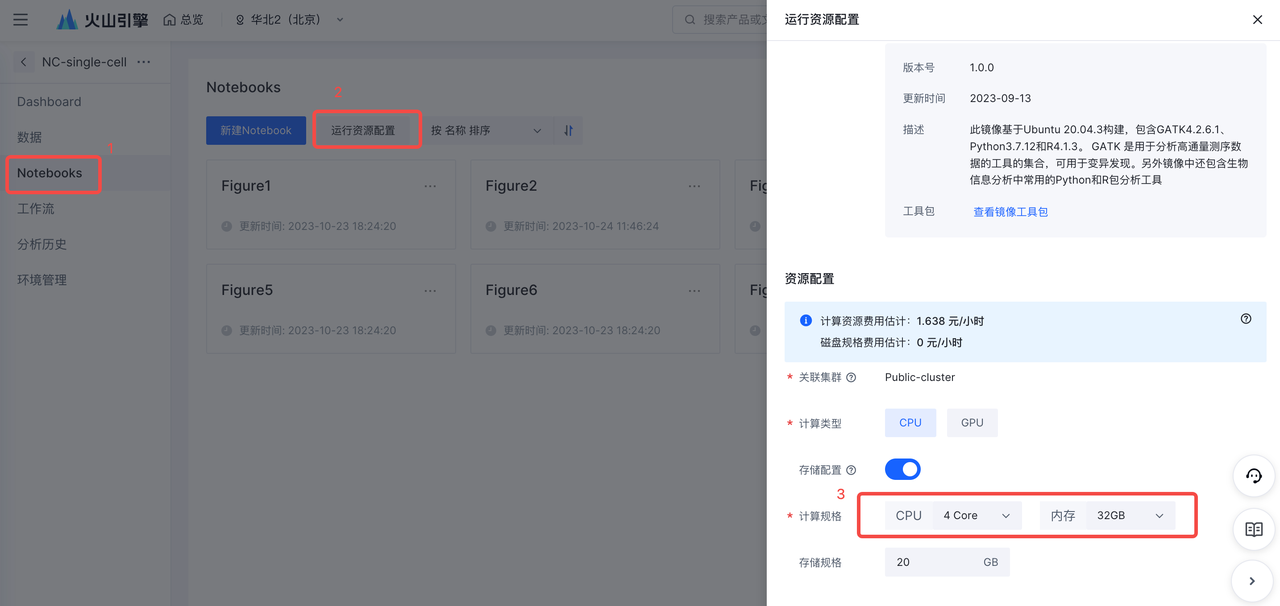Screen dimensions: 1280x606
Task: Click the Notebooks page heading
Action: pyautogui.click(x=243, y=87)
